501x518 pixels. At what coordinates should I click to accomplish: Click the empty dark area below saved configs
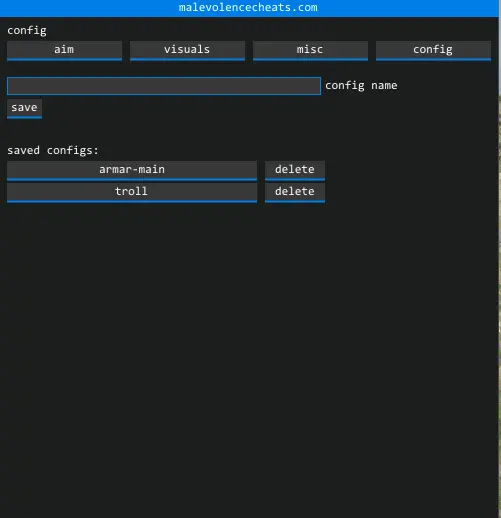(x=249, y=360)
